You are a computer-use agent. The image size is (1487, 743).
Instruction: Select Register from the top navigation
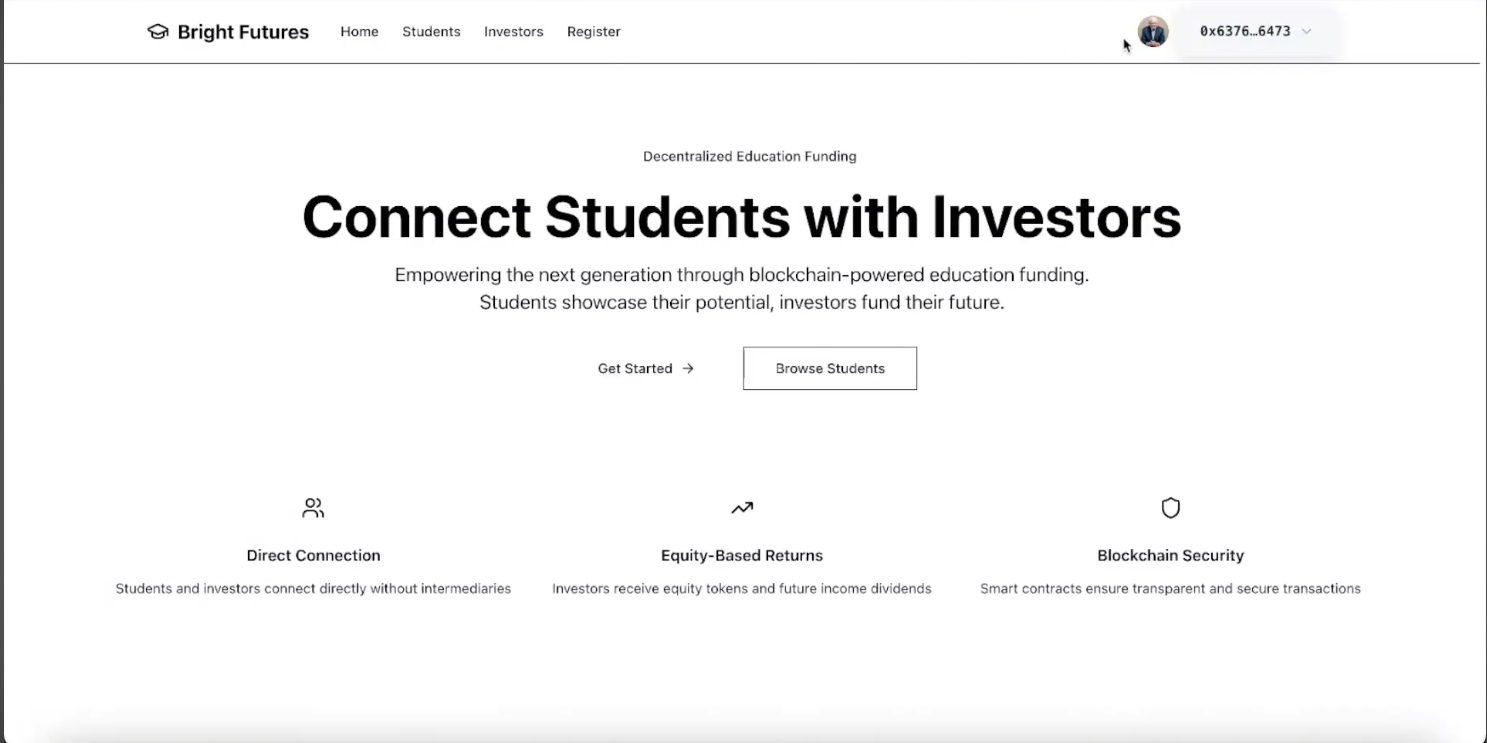coord(593,31)
